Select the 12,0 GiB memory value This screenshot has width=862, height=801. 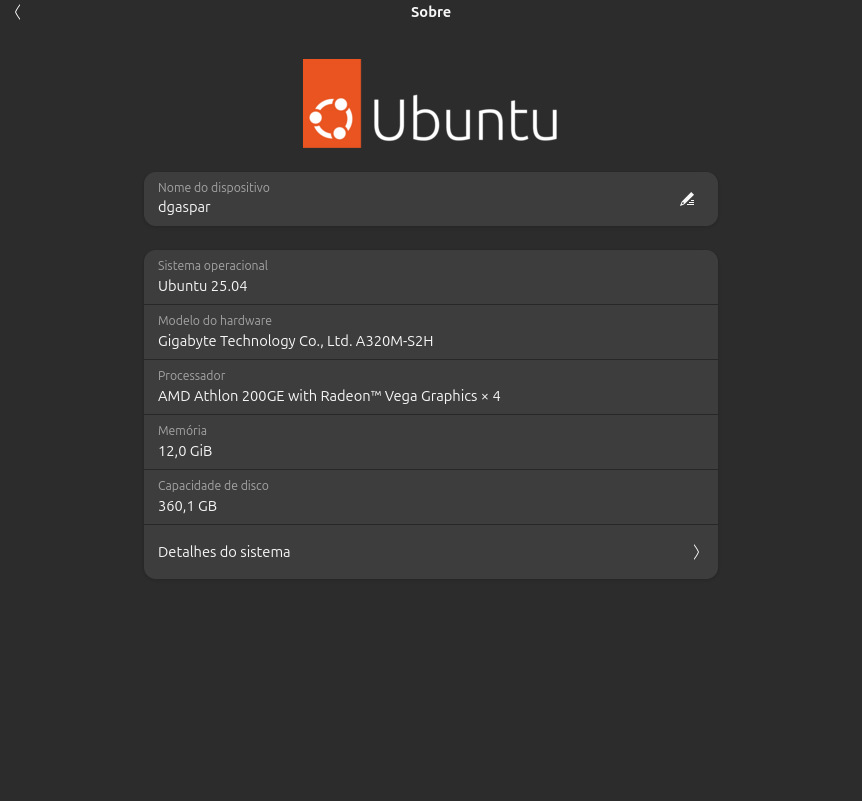click(185, 451)
